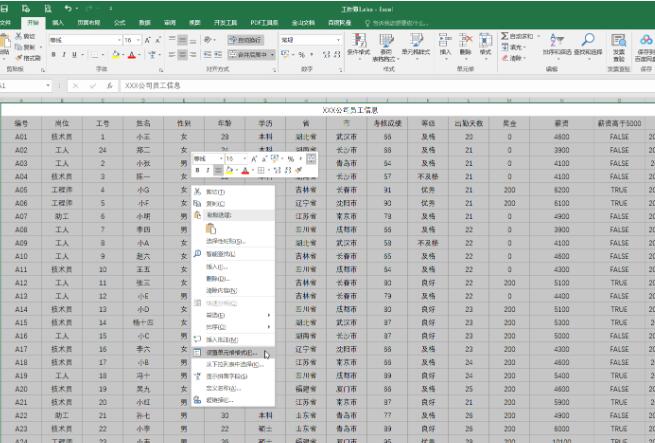Click the mini toolbar Fill Color bucket
The image size is (655, 443).
[x=229, y=170]
